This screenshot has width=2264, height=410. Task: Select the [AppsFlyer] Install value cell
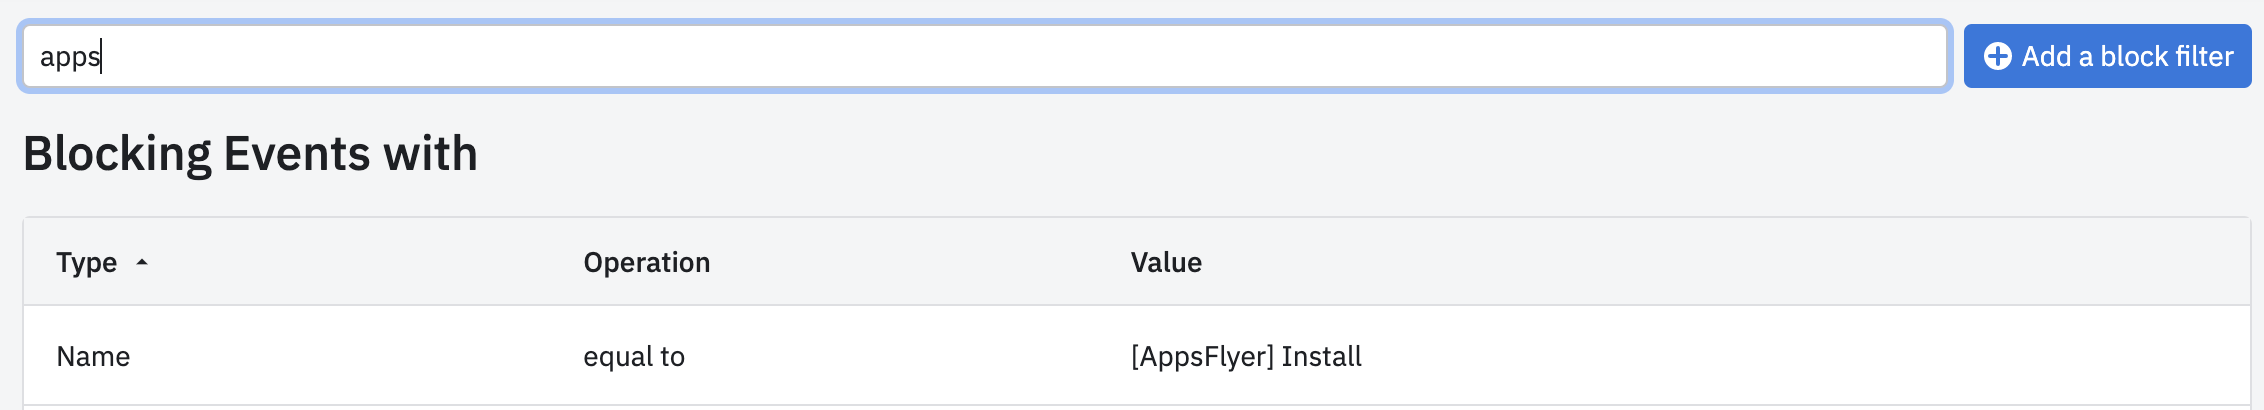(x=1246, y=356)
